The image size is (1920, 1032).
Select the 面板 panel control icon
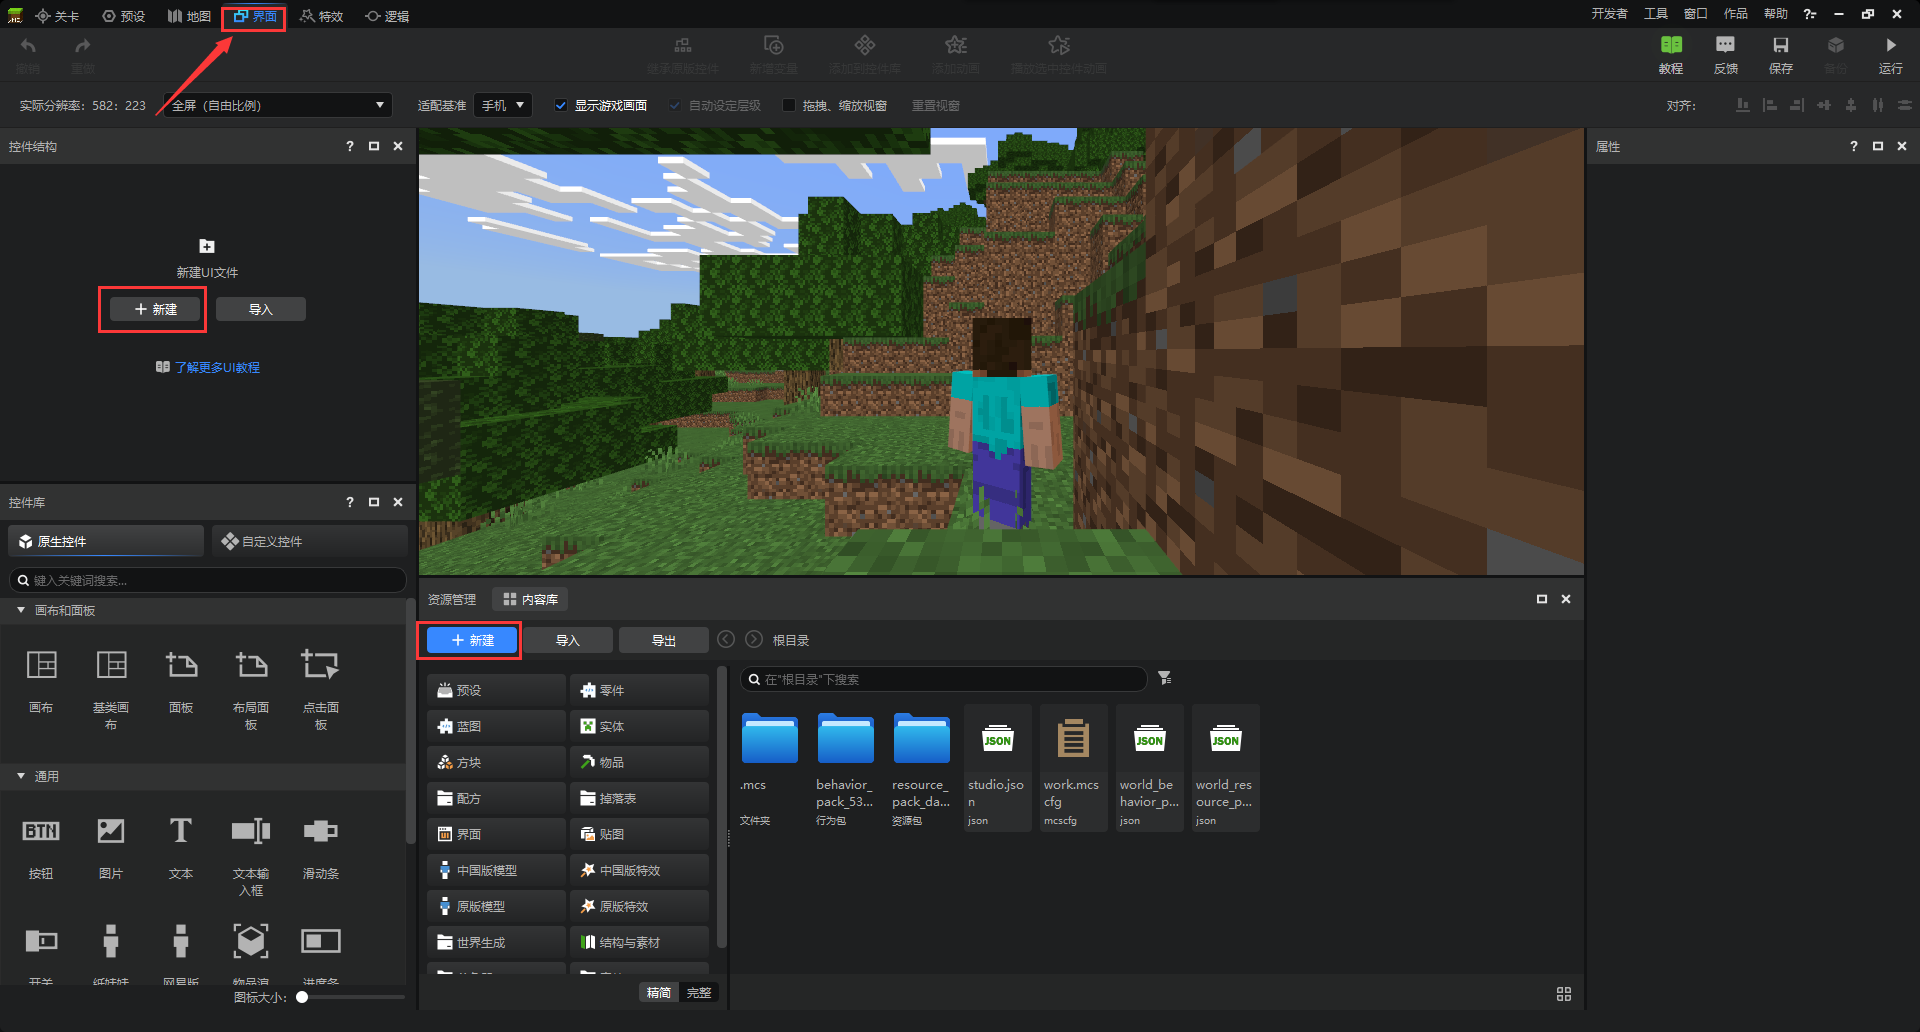181,664
